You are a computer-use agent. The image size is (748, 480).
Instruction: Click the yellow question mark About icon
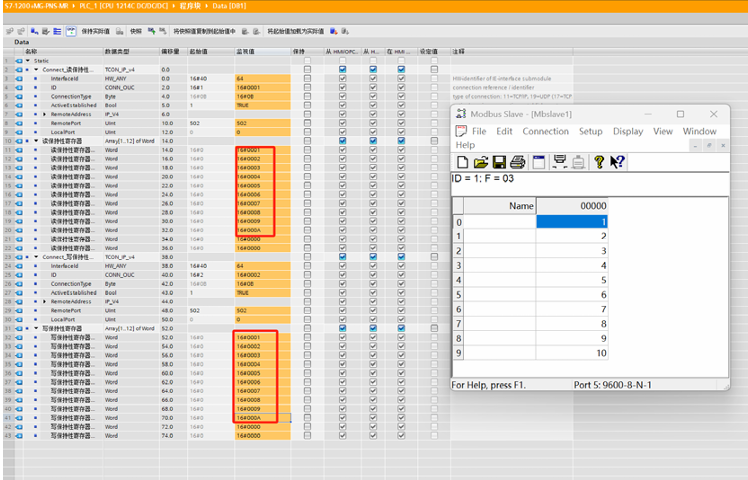pyautogui.click(x=598, y=162)
